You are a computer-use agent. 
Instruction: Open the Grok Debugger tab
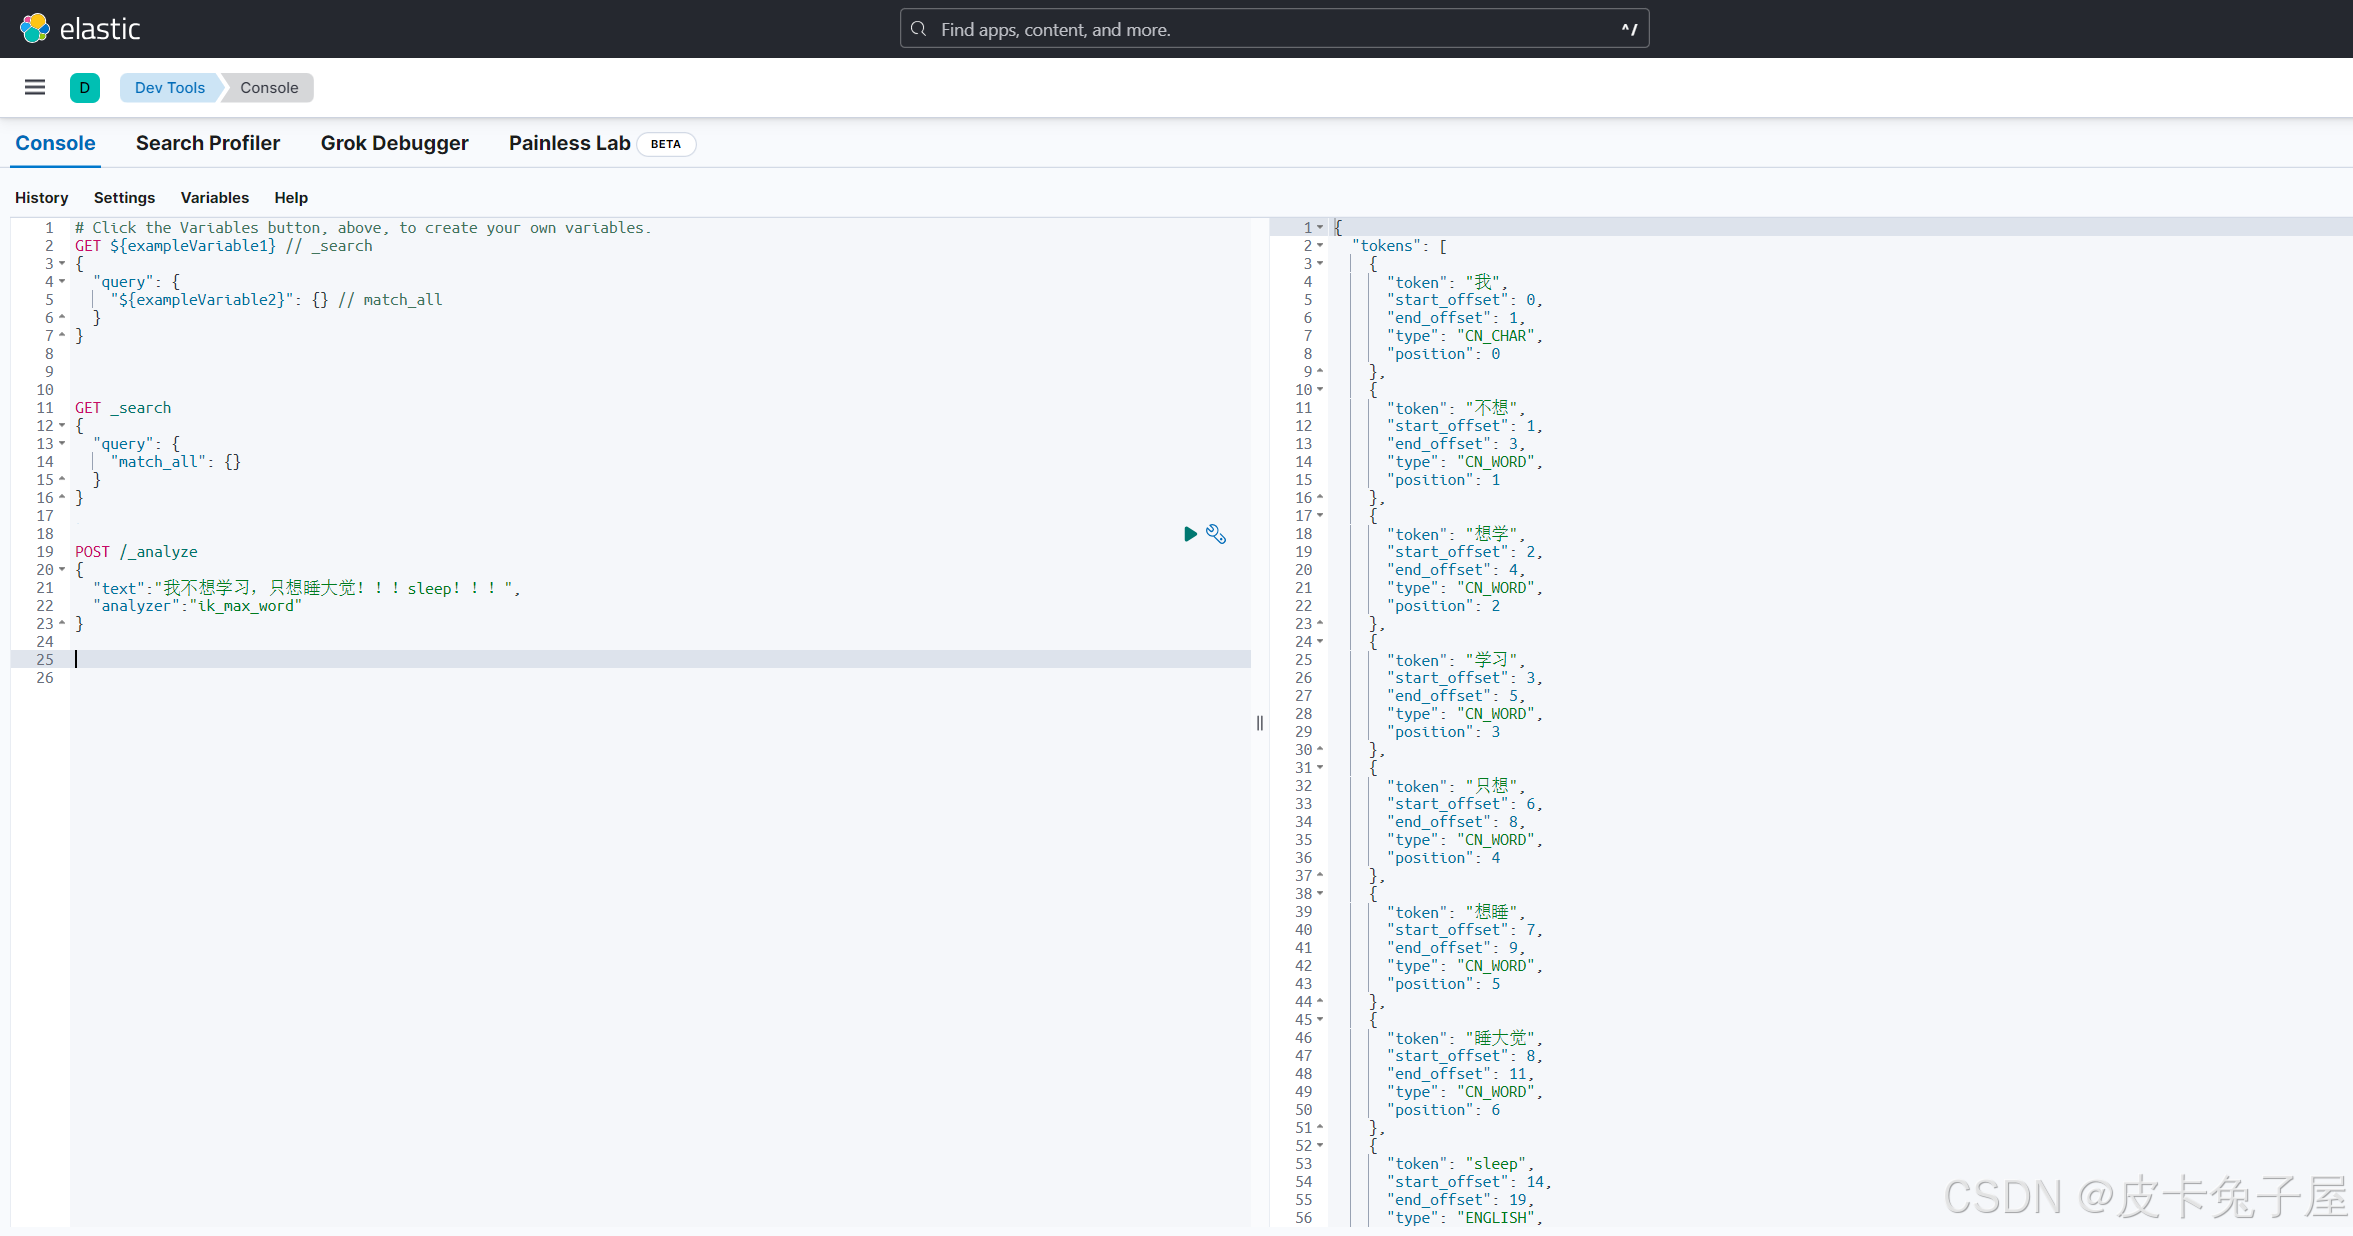394,143
